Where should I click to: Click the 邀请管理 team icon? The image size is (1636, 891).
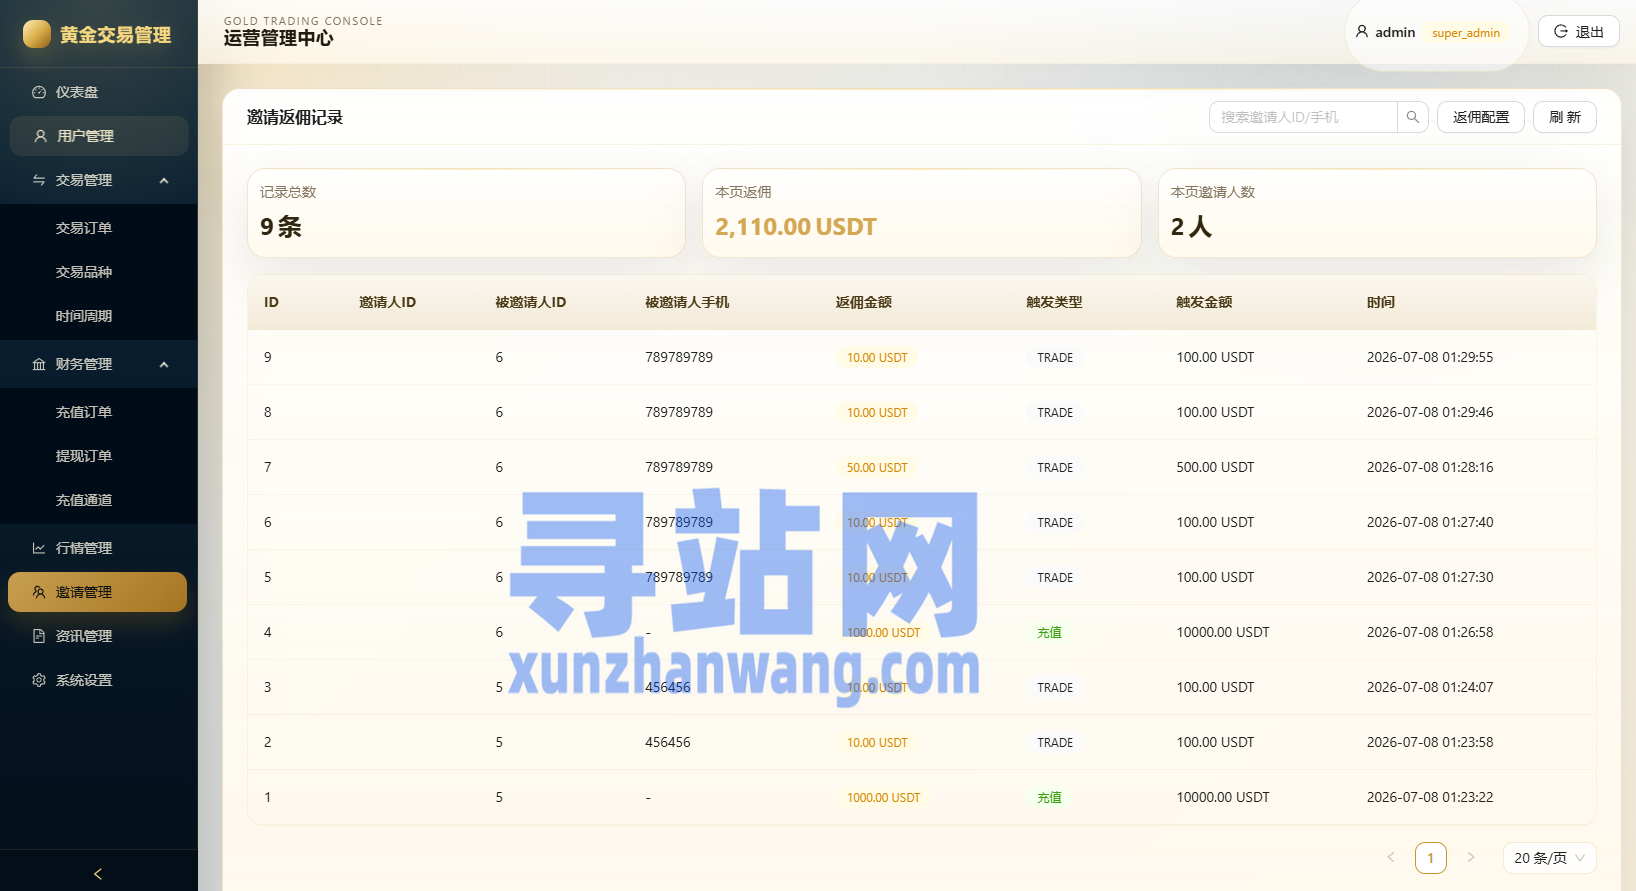39,592
